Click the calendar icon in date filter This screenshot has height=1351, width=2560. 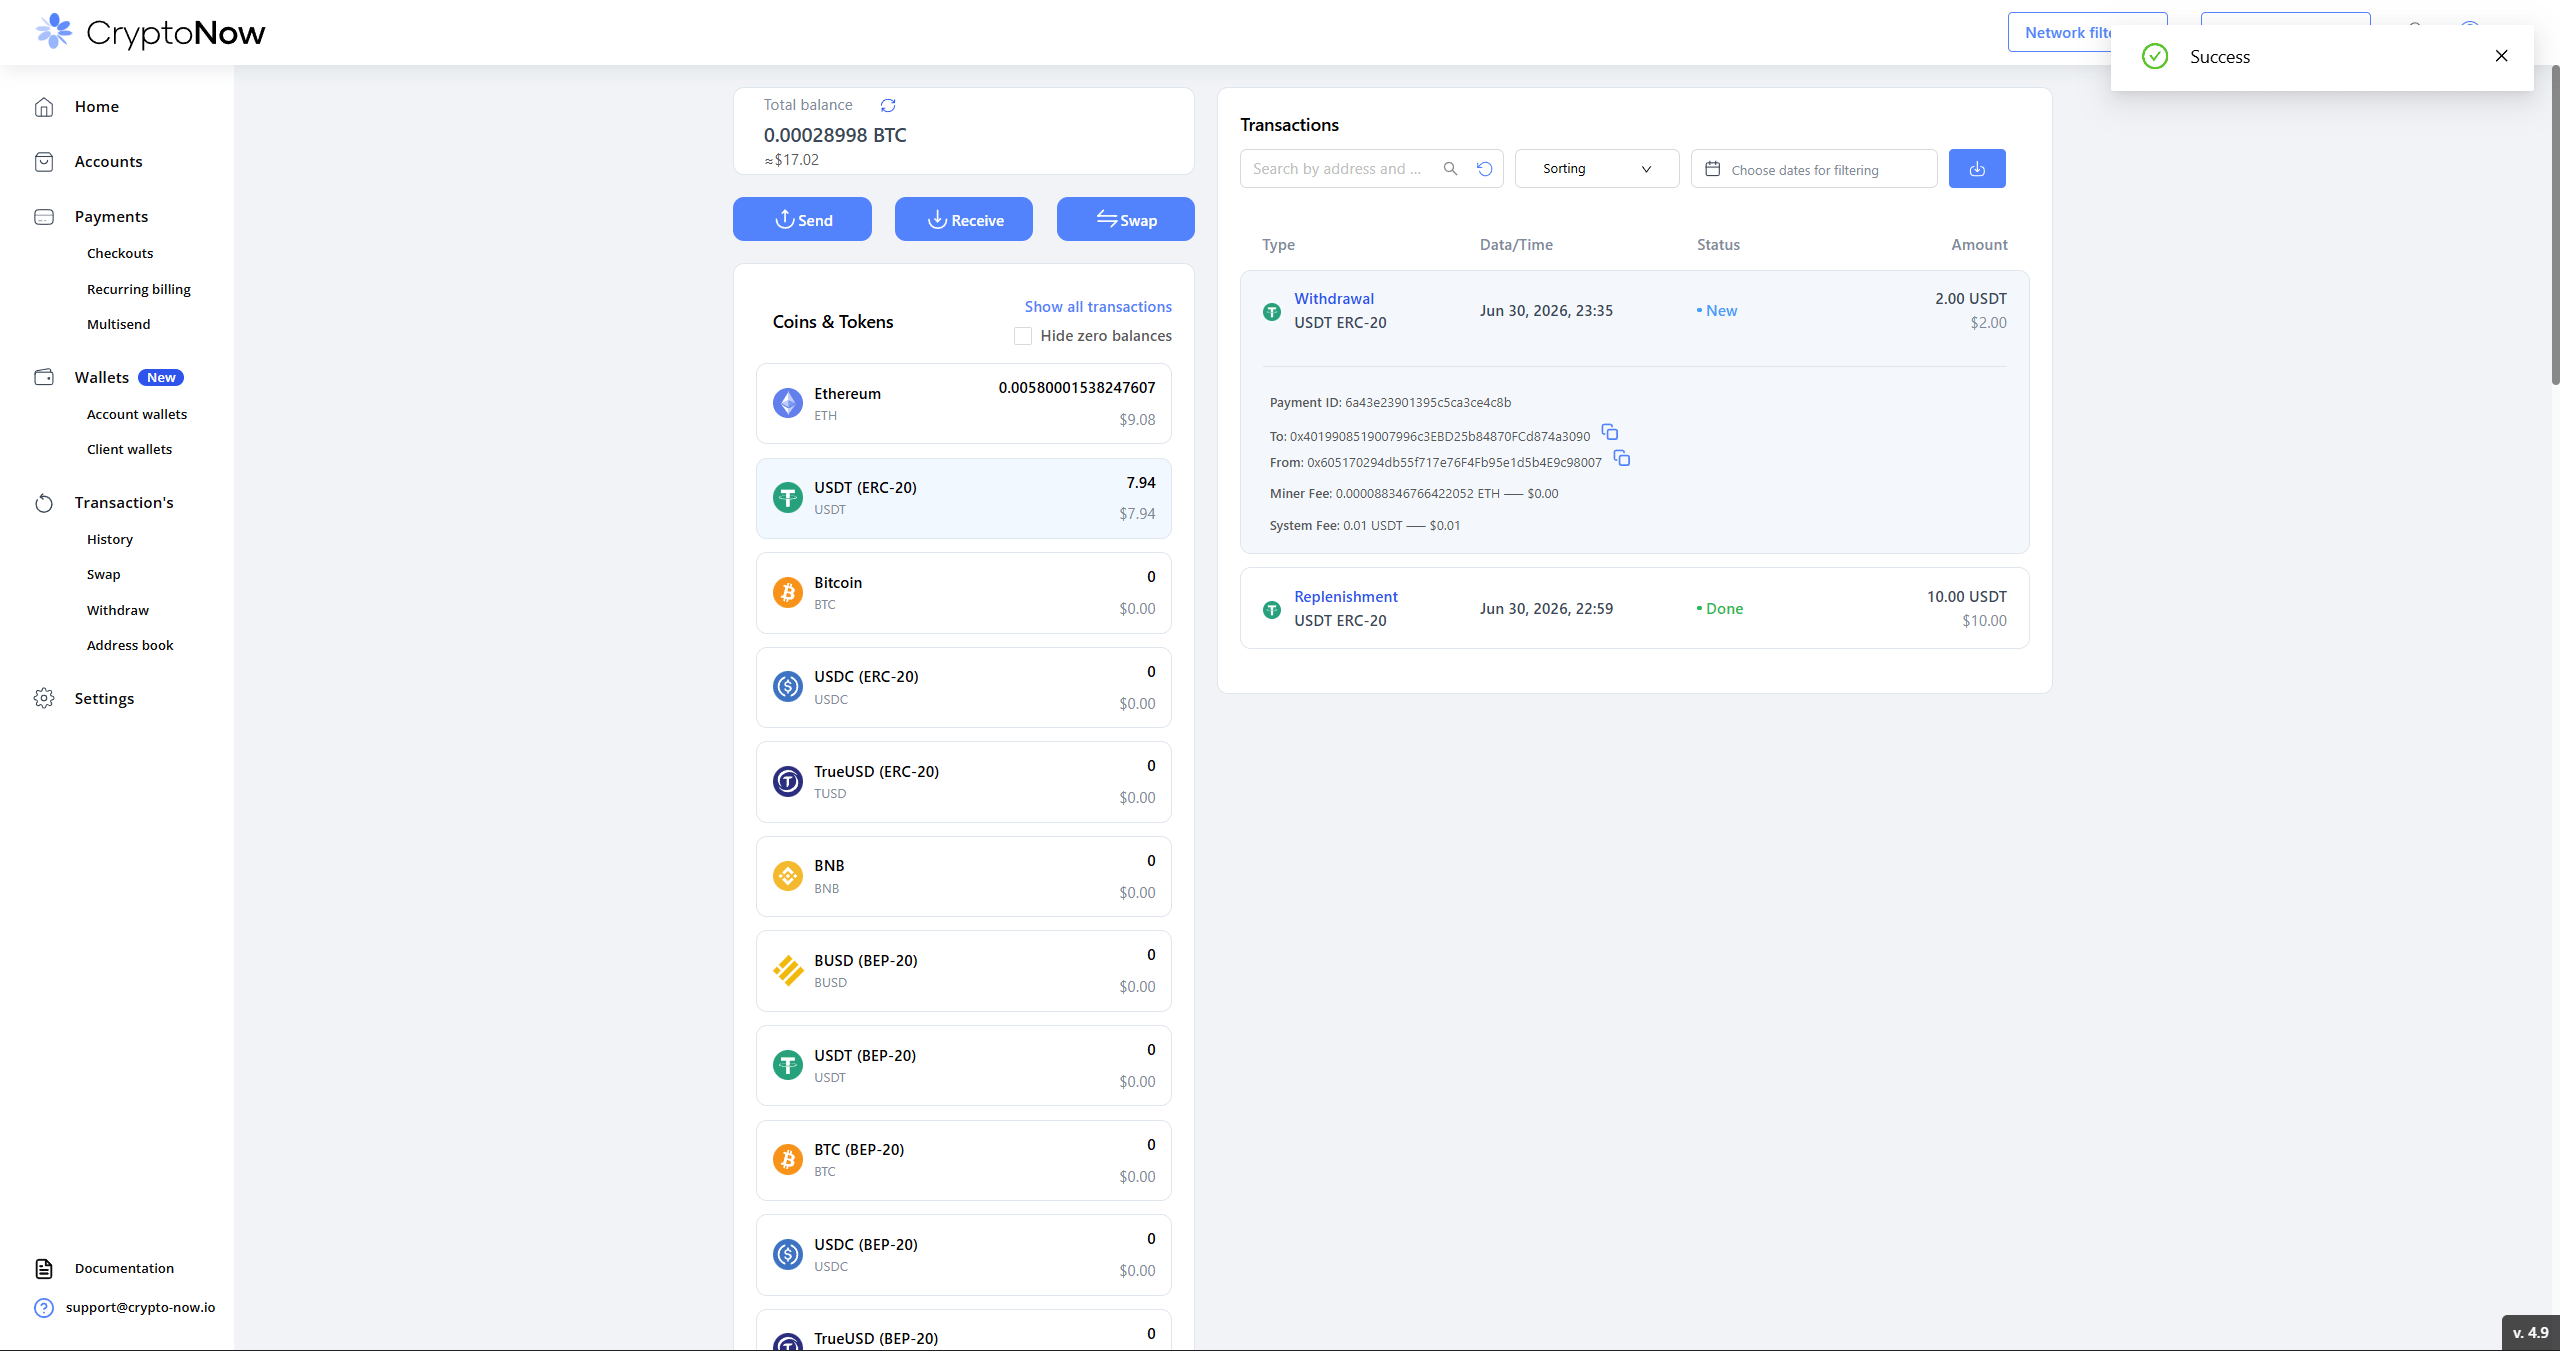[1712, 169]
